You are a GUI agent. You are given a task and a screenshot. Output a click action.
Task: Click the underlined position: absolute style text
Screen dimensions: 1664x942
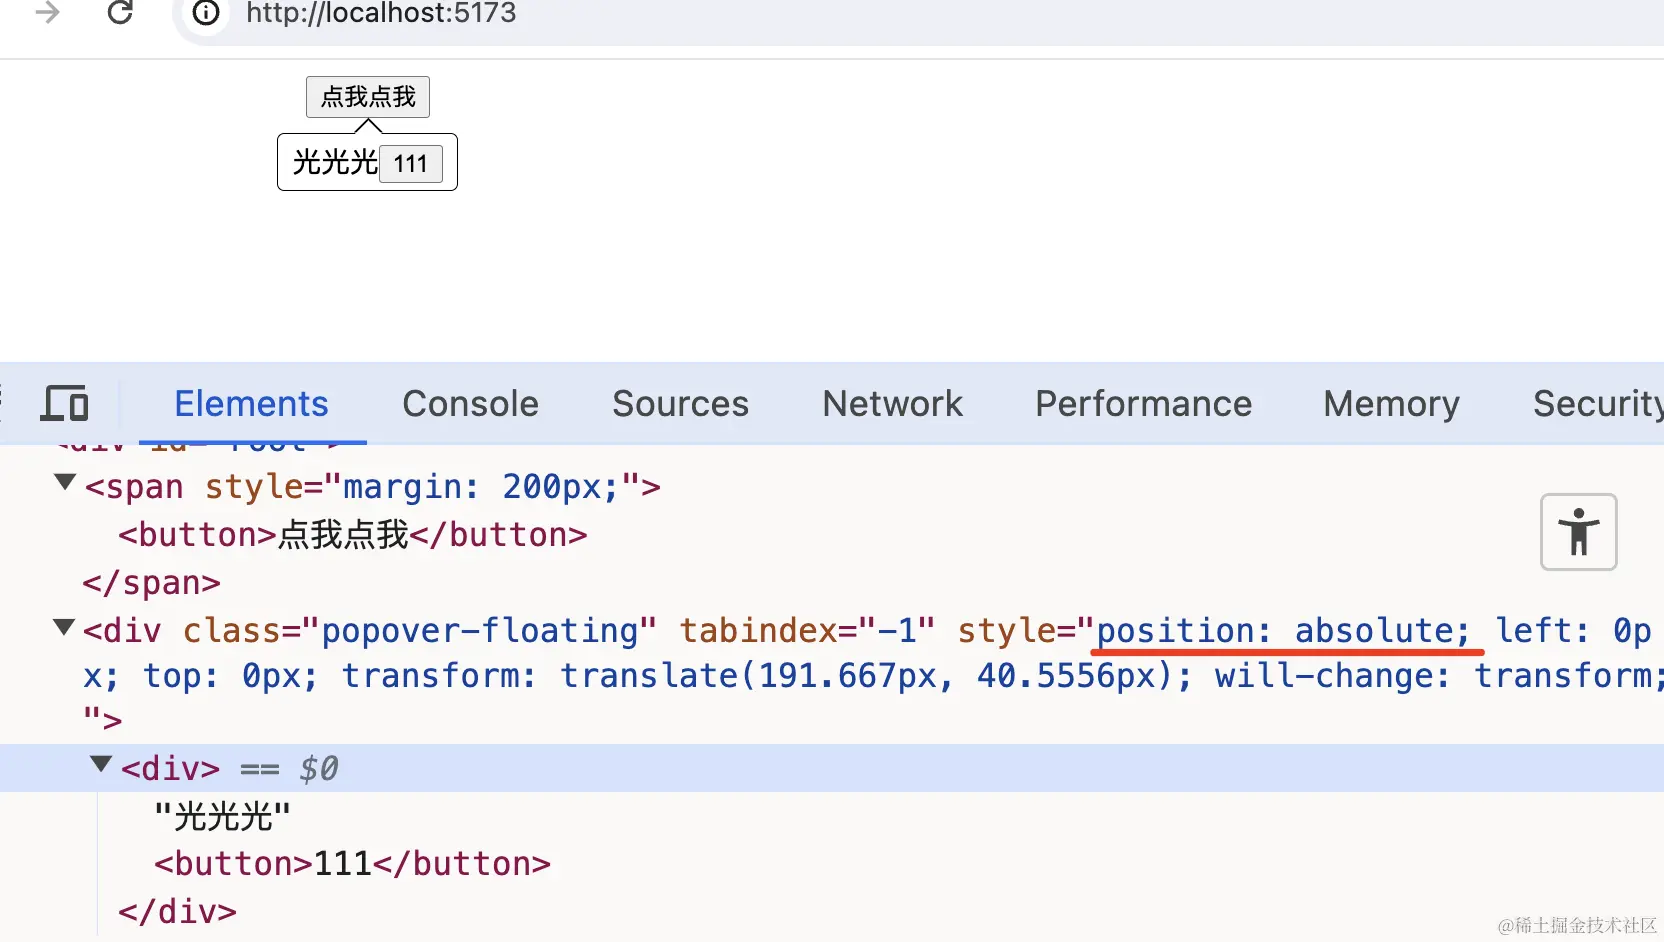1283,631
